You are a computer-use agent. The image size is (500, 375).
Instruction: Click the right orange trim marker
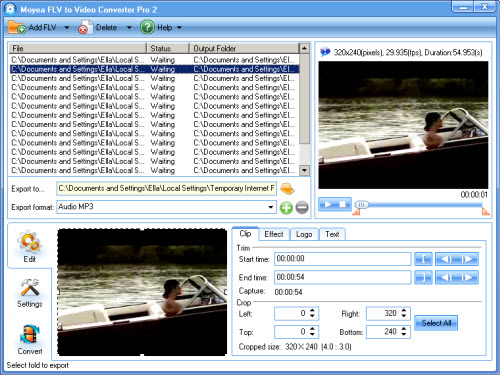pos(486,211)
